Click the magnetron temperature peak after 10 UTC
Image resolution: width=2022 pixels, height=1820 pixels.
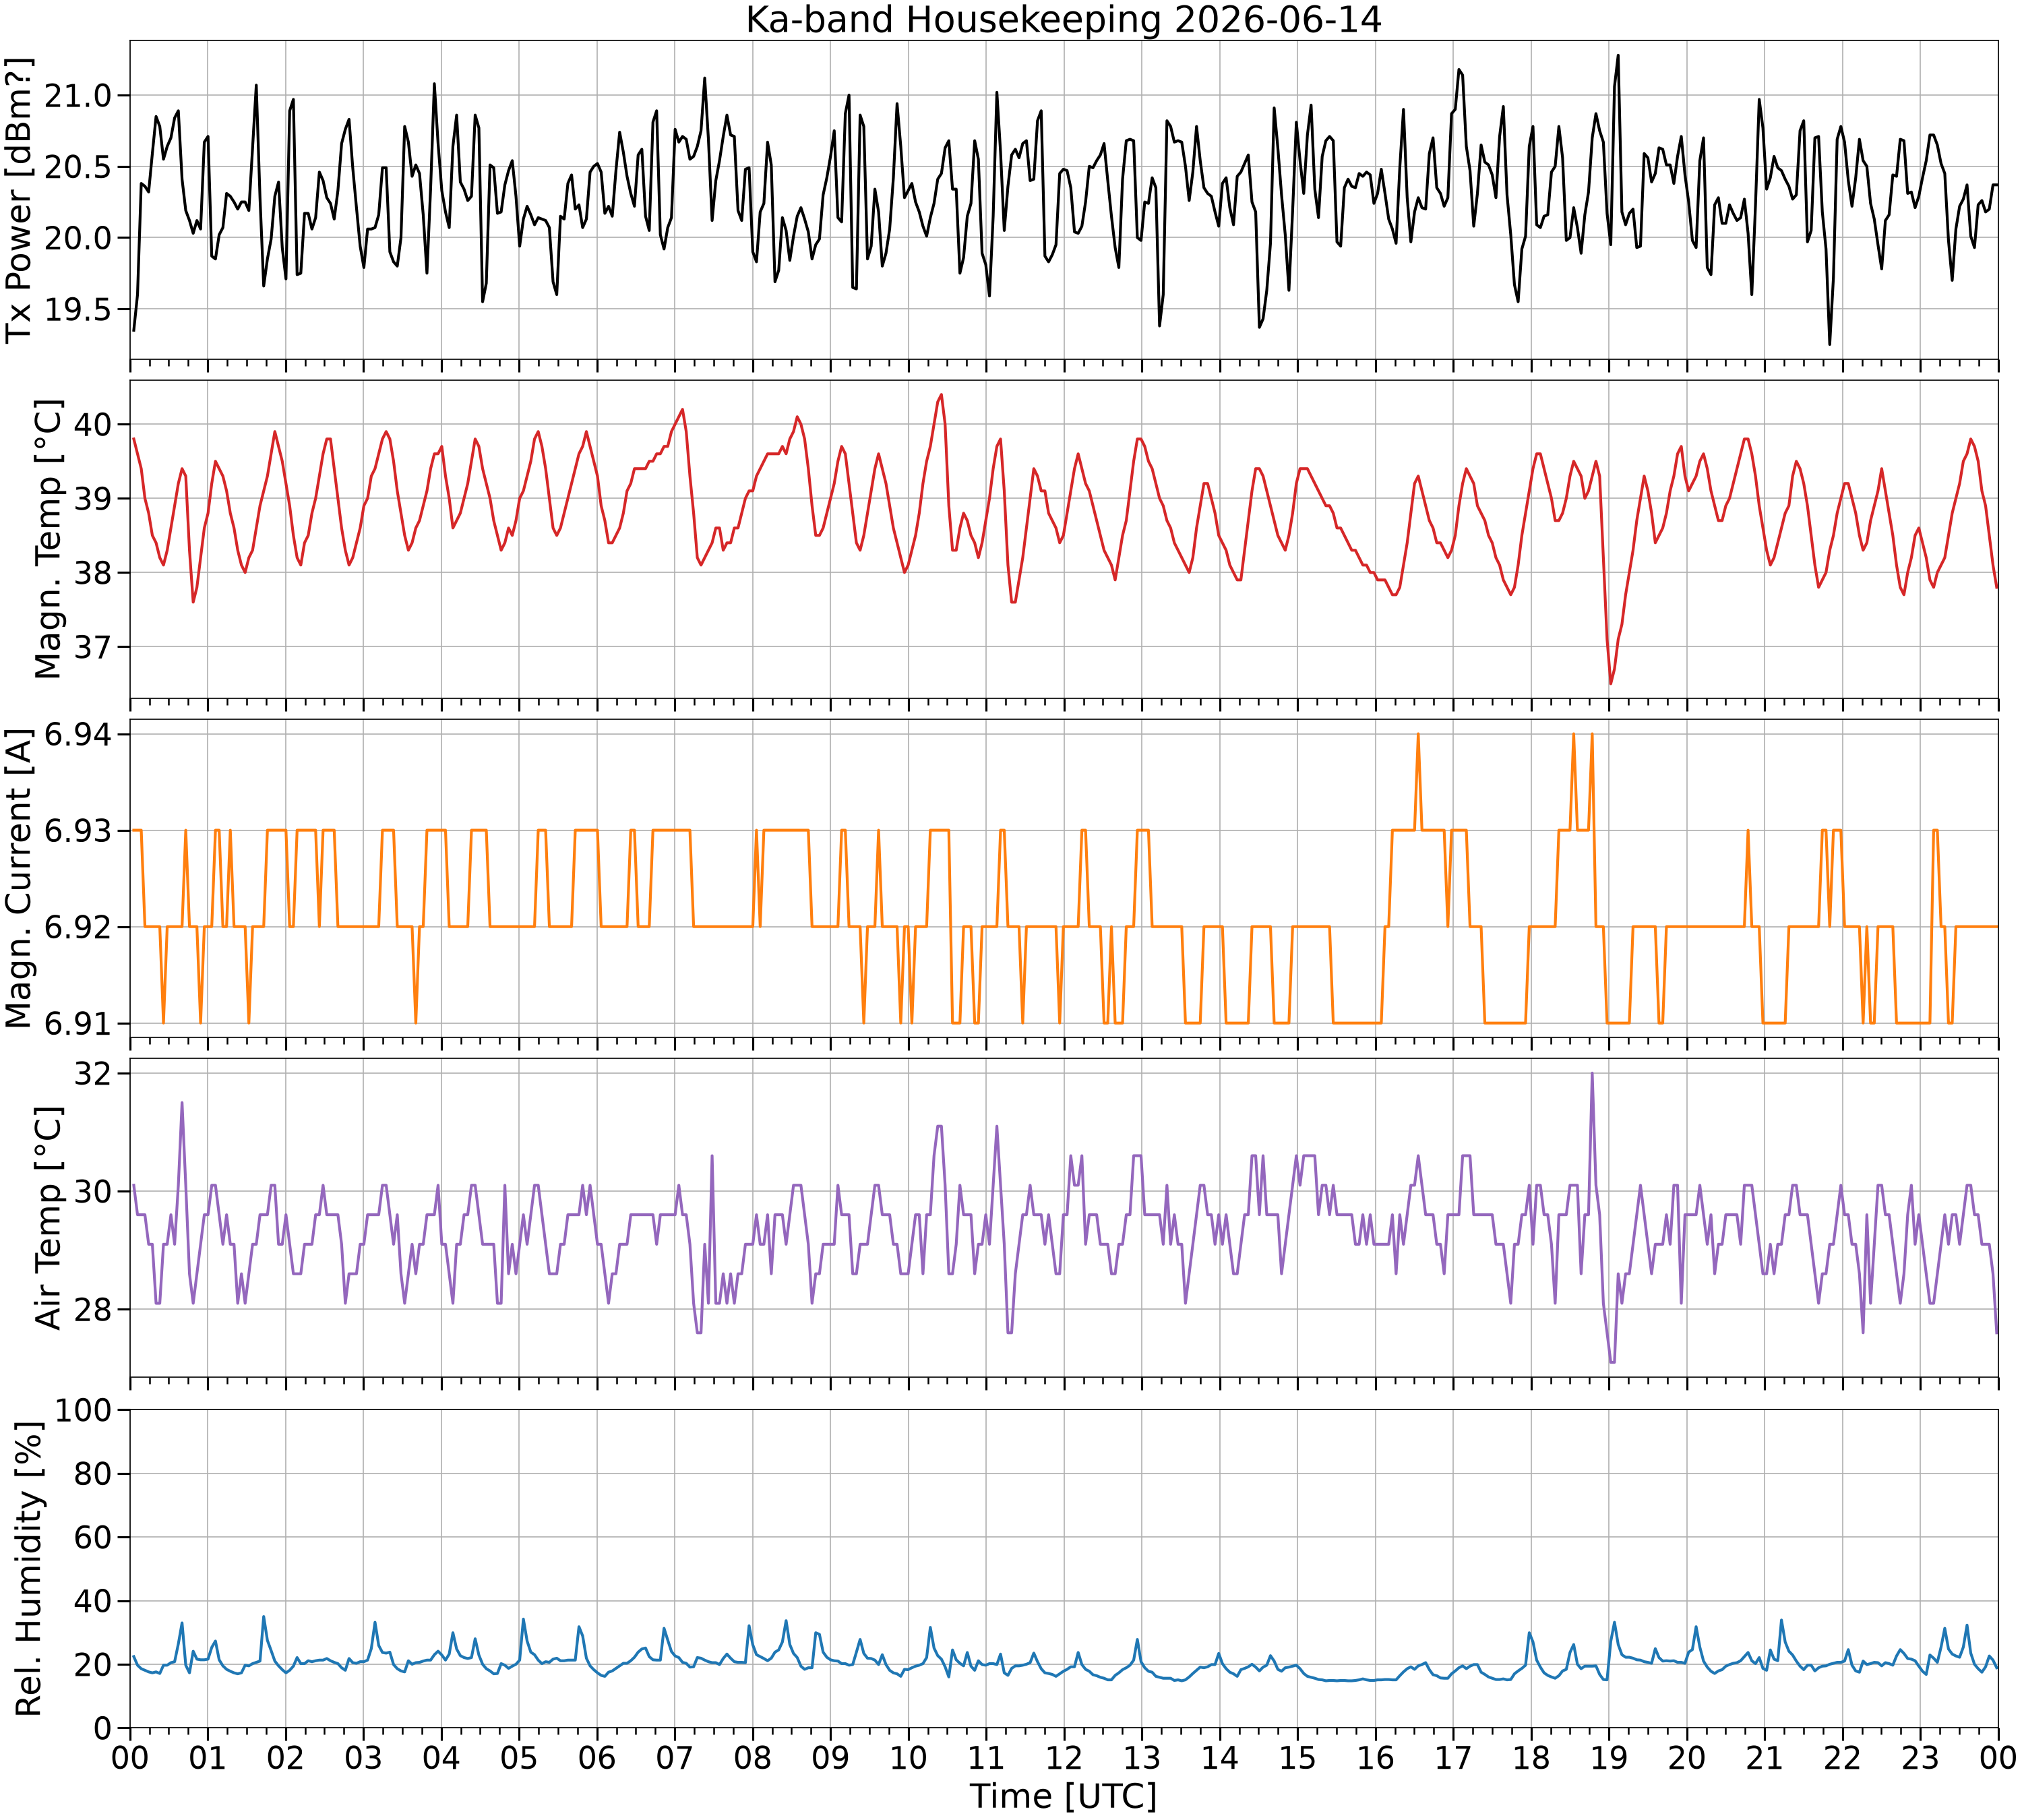tap(941, 396)
